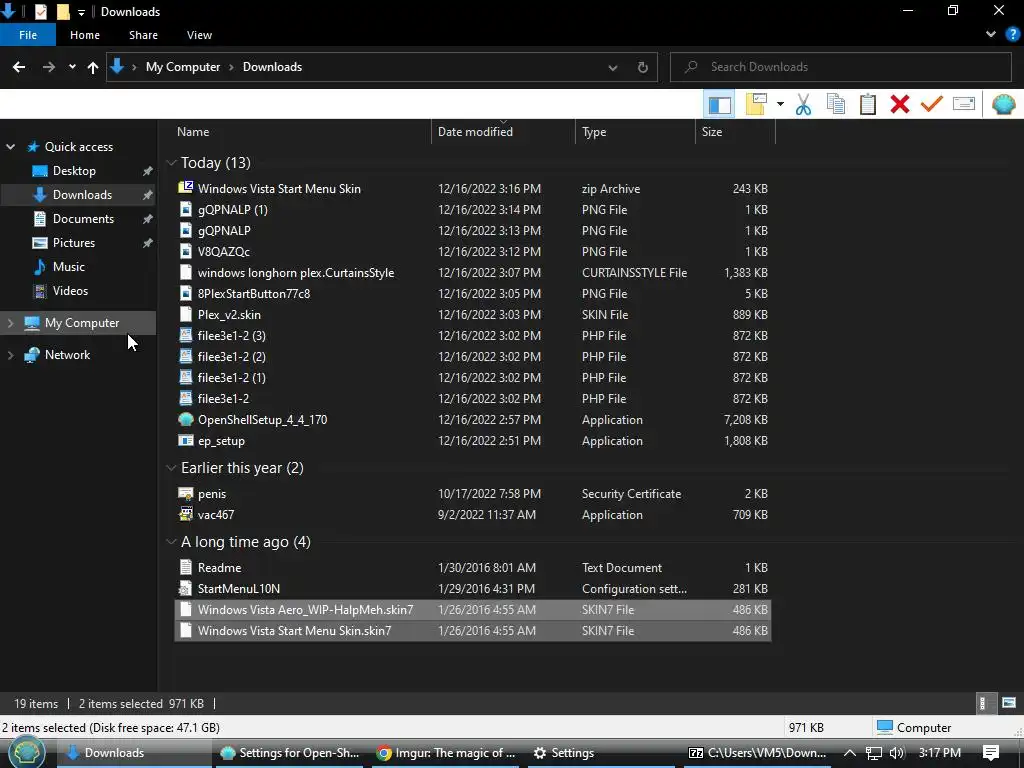
Task: Click Downloads in the address breadcrumb
Action: (272, 67)
